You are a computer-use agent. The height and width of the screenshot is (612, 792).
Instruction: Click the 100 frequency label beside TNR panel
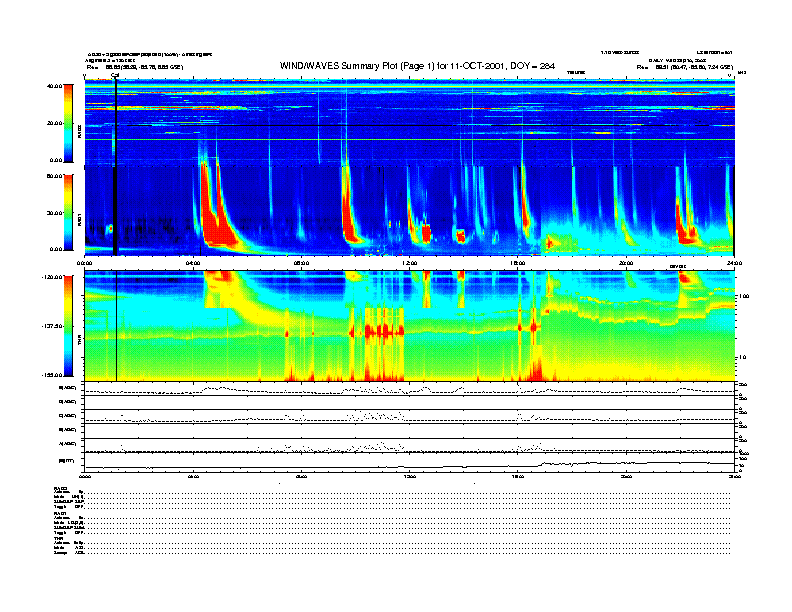pyautogui.click(x=744, y=296)
